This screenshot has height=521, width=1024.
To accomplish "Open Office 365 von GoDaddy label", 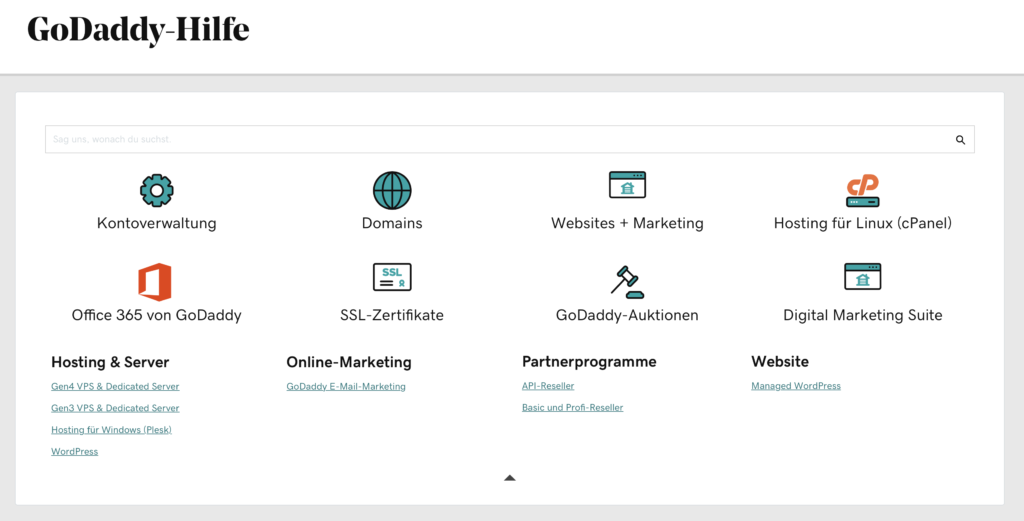I will pyautogui.click(x=157, y=315).
